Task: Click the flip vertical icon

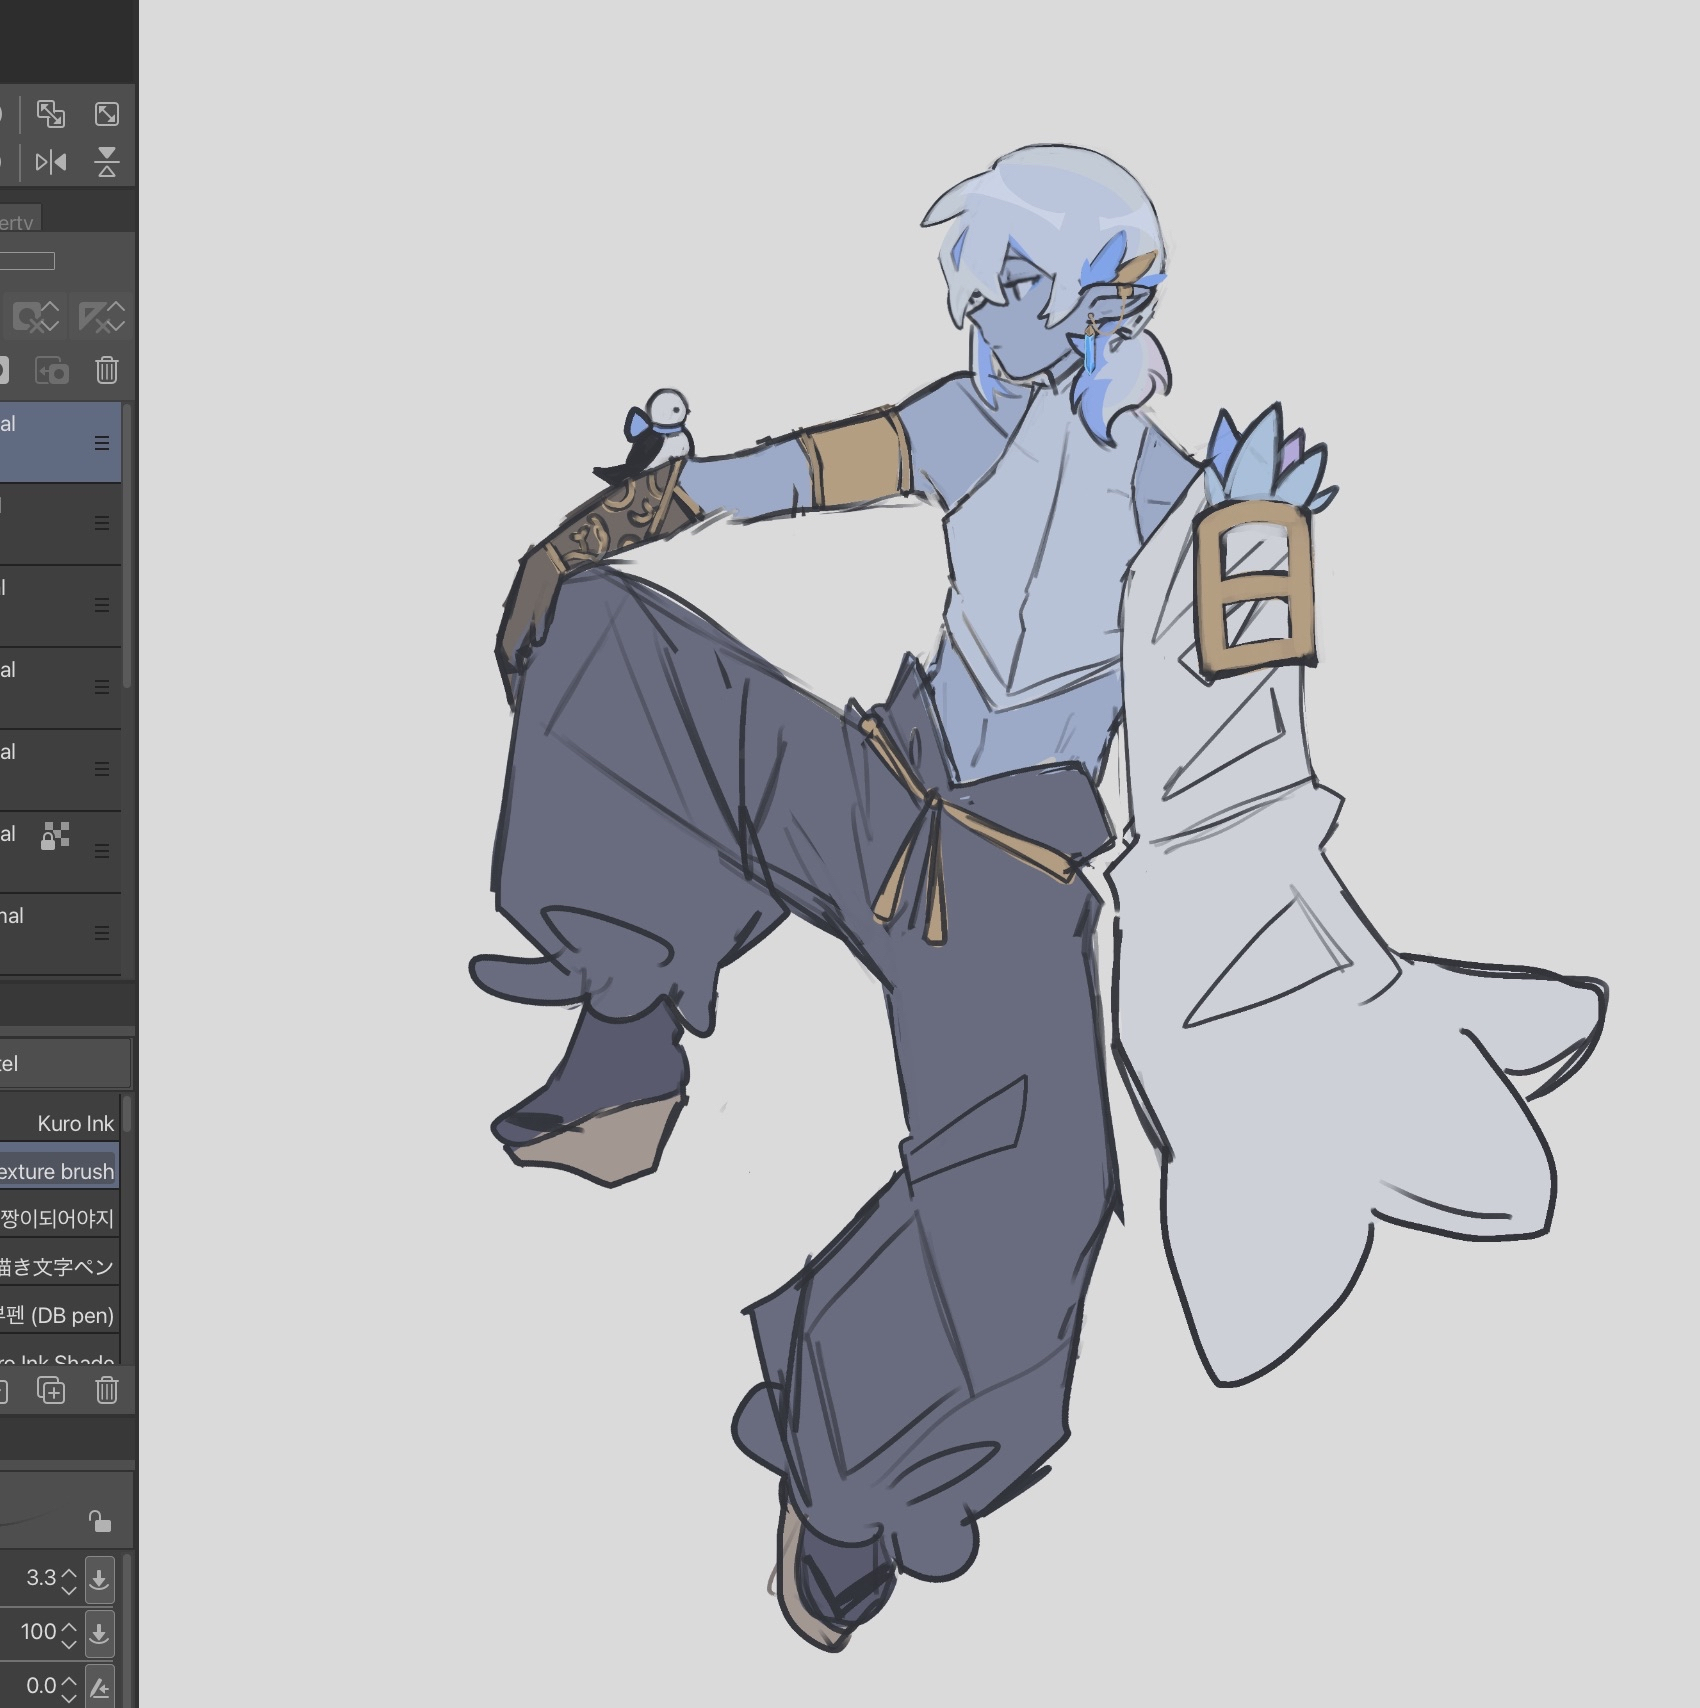Action: click(x=107, y=162)
